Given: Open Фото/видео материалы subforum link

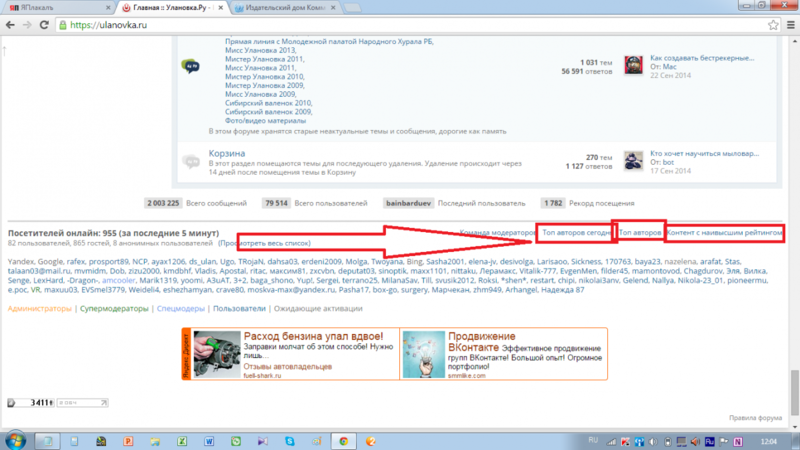Looking at the screenshot, I should click(x=265, y=120).
